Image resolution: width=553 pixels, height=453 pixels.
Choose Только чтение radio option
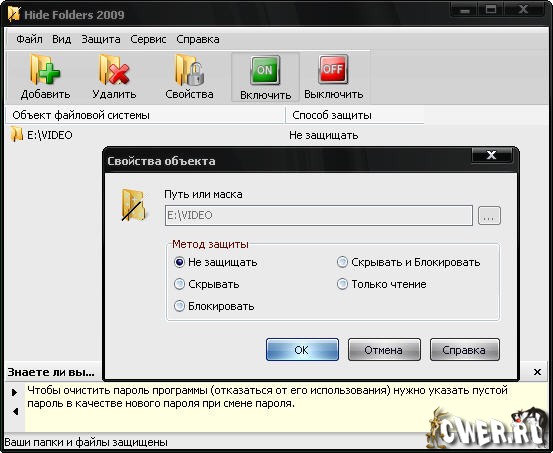tap(342, 284)
